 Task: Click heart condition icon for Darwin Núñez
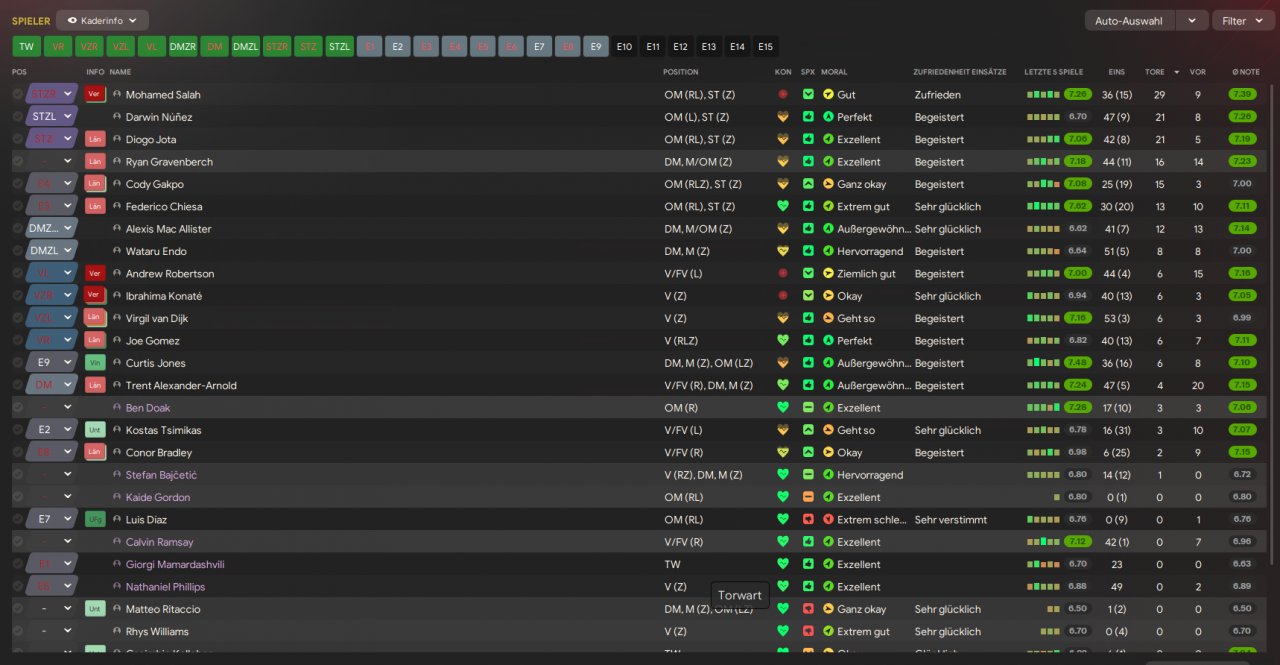783,116
